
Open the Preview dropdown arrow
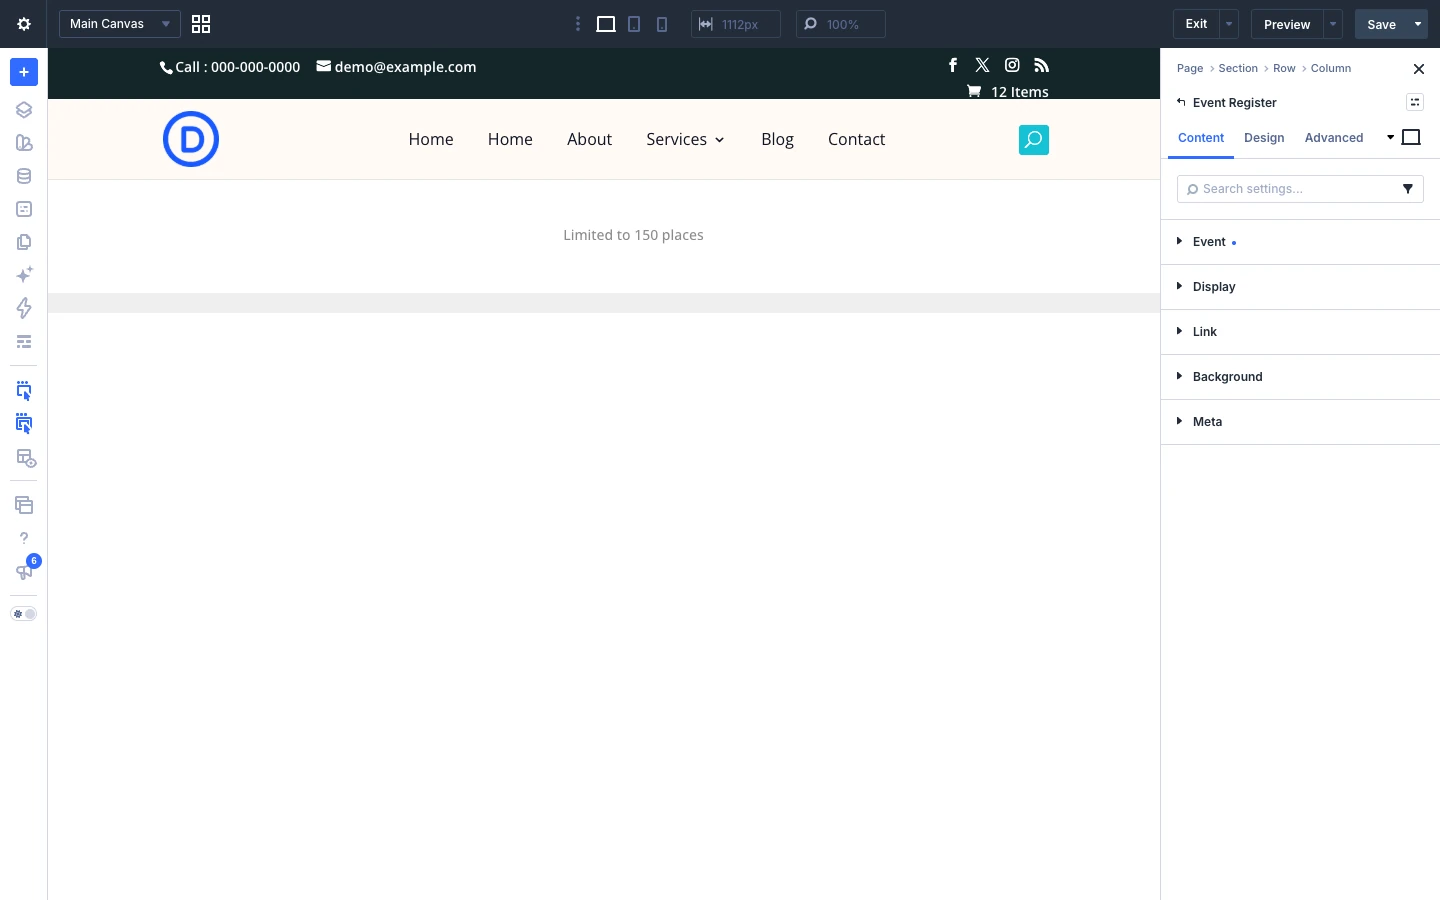point(1333,24)
